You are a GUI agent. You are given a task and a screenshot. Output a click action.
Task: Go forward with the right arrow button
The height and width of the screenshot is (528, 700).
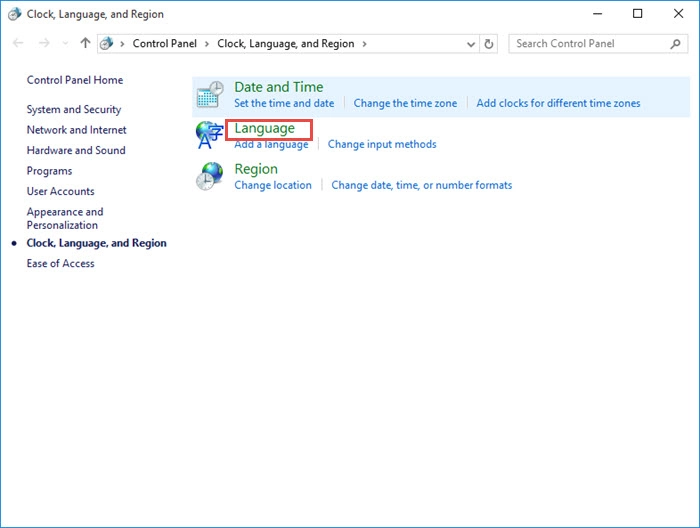(x=44, y=43)
